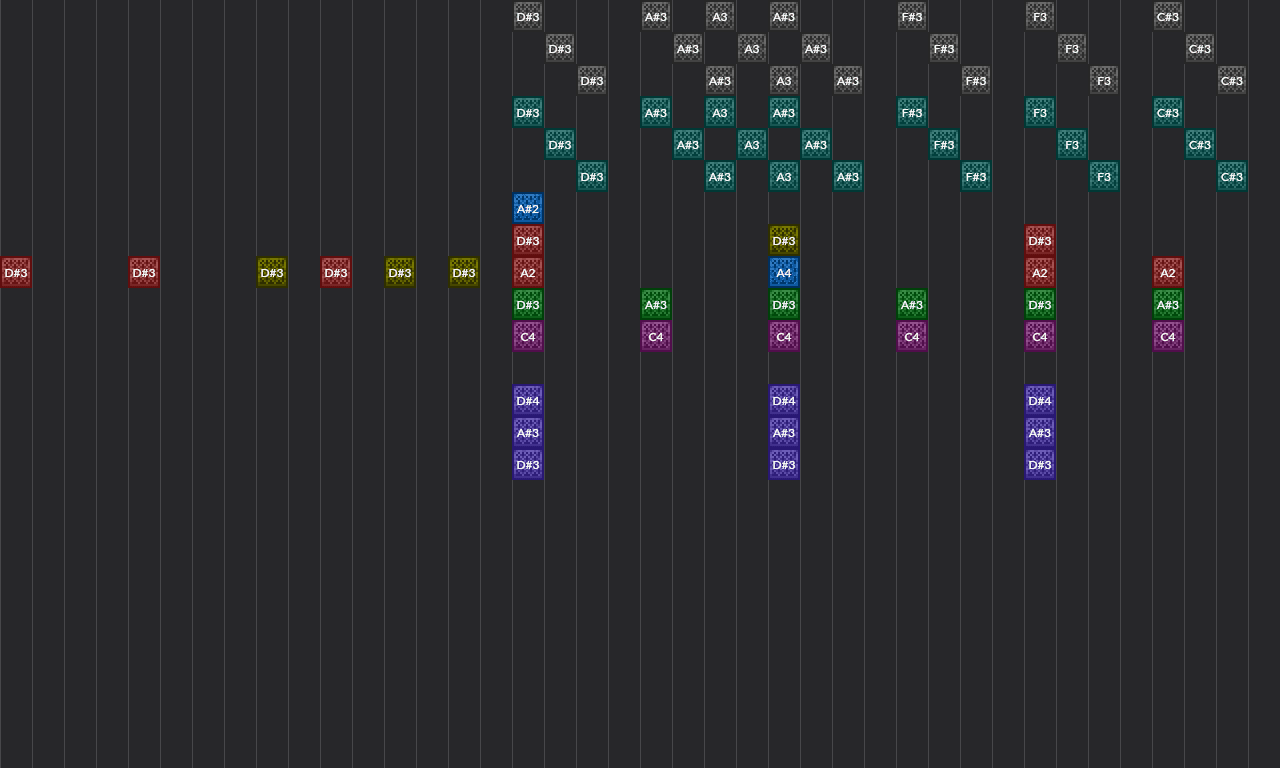Select teal D#3 in lowest teal row
Viewport: 1280px width, 768px height.
(x=592, y=176)
